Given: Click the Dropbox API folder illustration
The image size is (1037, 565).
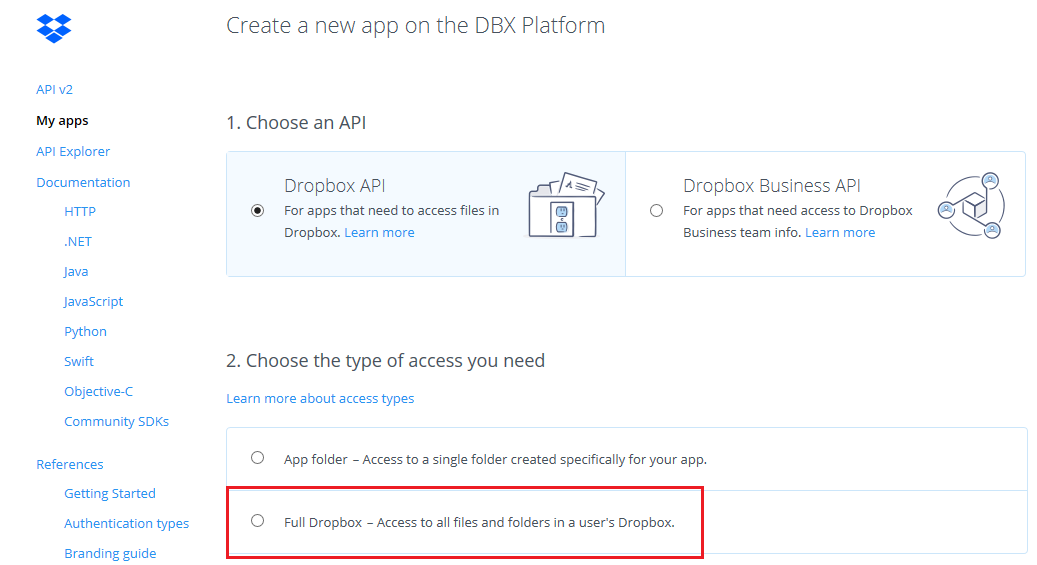Looking at the screenshot, I should click(566, 205).
